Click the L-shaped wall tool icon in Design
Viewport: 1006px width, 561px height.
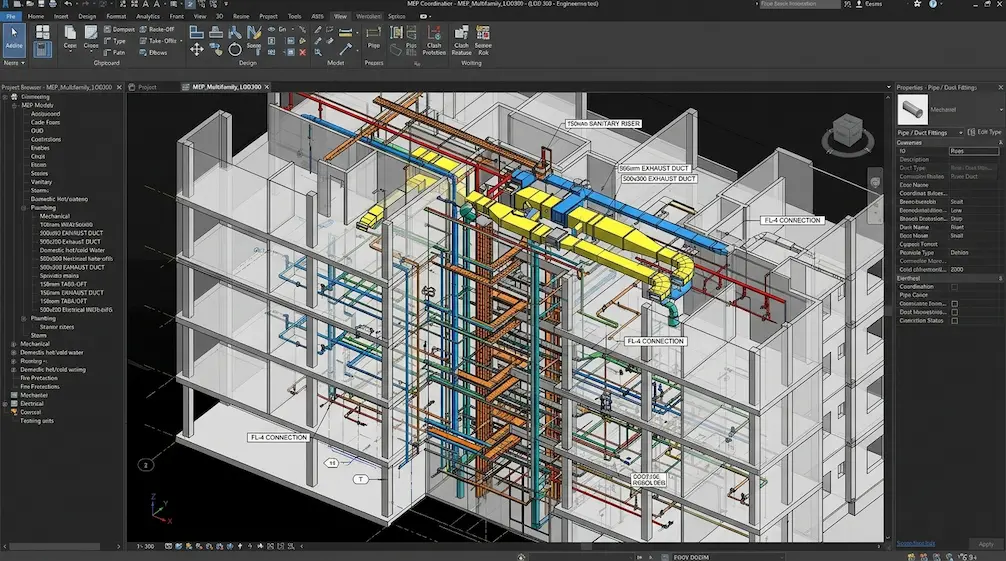click(197, 31)
